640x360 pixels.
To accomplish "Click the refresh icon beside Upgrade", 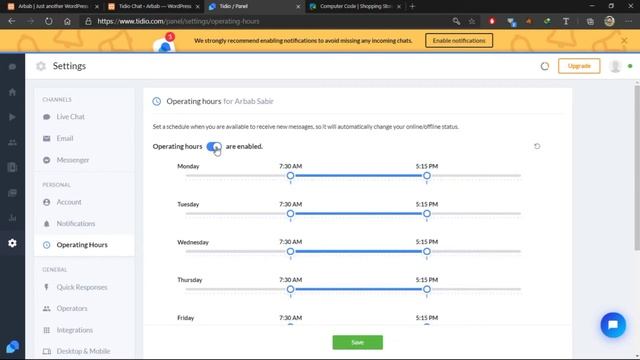I will coord(544,66).
